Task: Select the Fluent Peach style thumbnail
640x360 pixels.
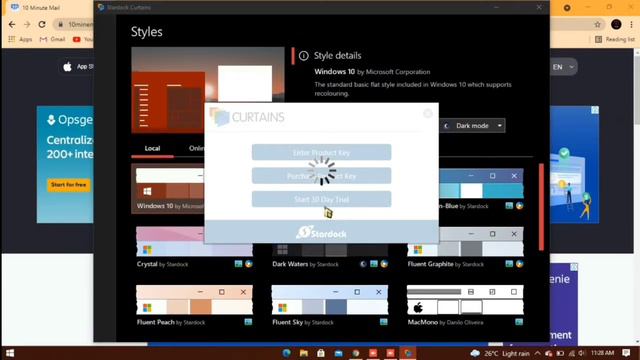Action: (194, 300)
